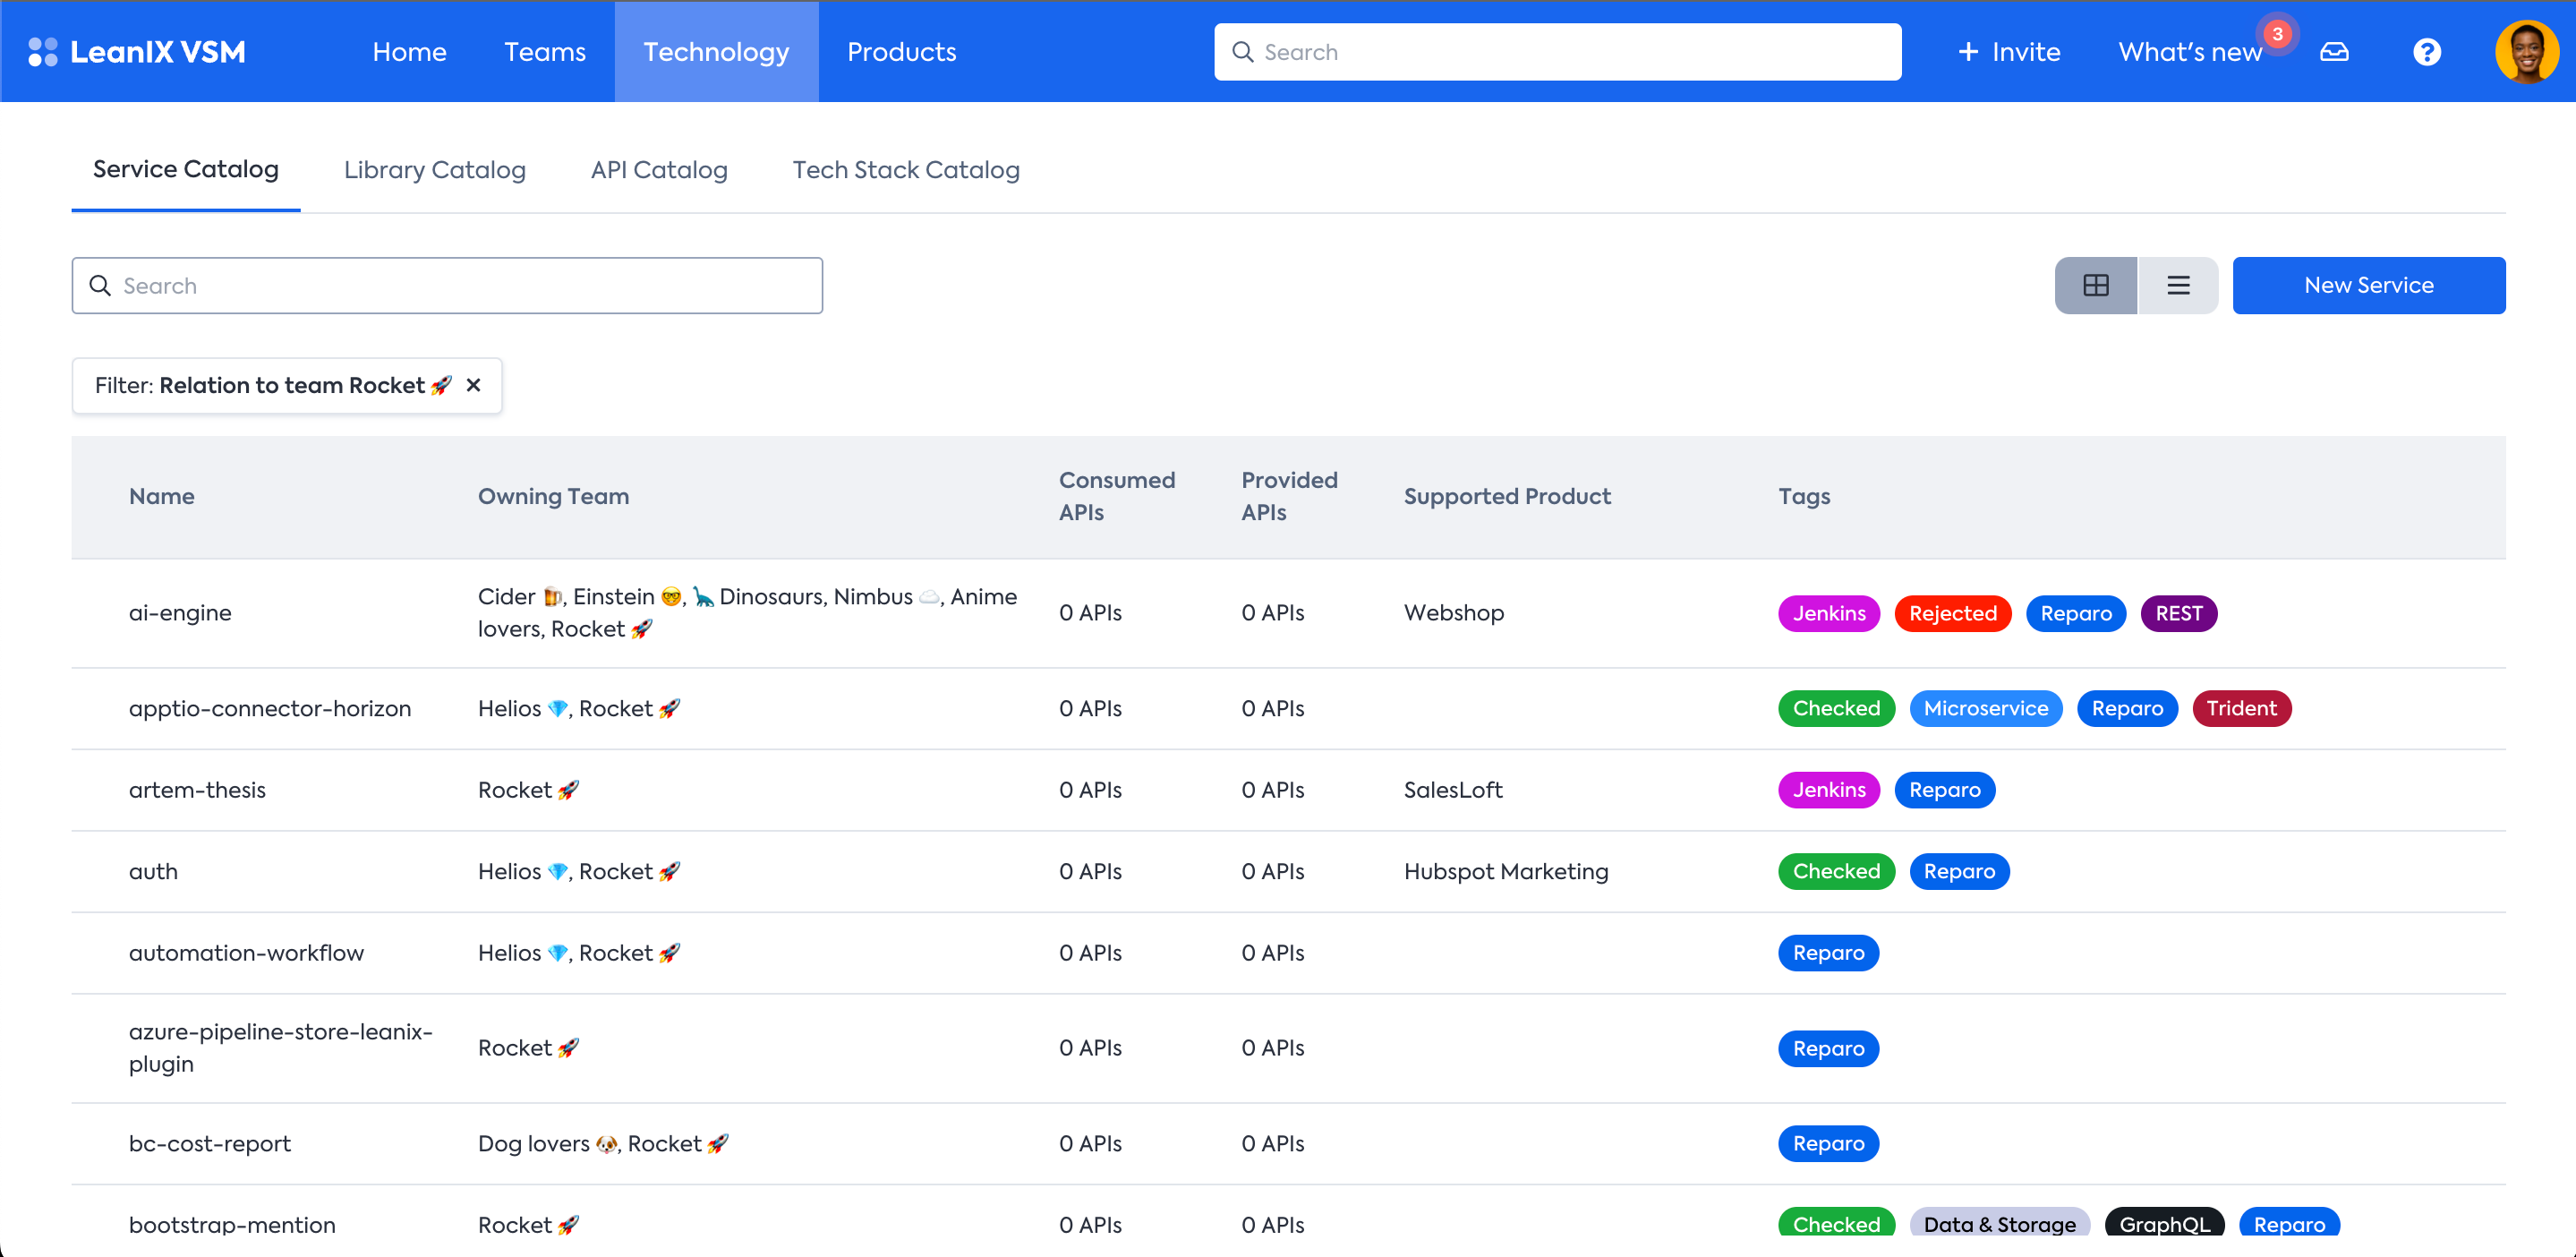The width and height of the screenshot is (2576, 1257).
Task: Open the Teams menu
Action: [x=545, y=52]
